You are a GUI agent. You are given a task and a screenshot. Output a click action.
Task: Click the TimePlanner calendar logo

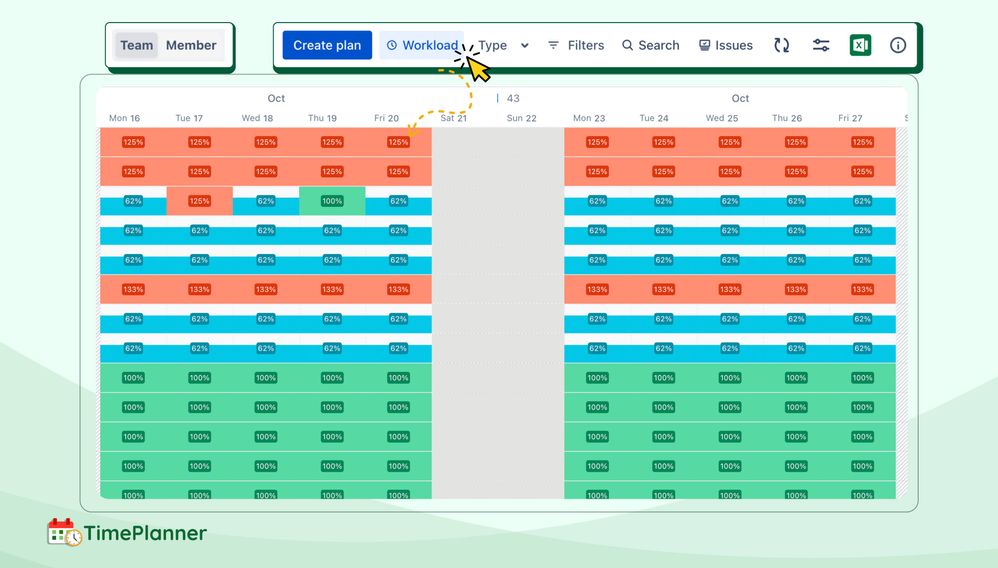tap(65, 533)
